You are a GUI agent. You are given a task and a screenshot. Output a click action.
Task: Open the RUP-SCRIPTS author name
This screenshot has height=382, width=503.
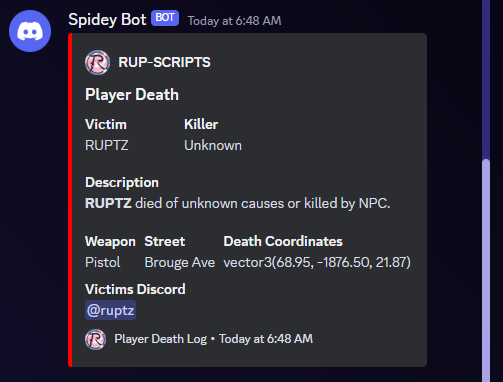tap(164, 62)
